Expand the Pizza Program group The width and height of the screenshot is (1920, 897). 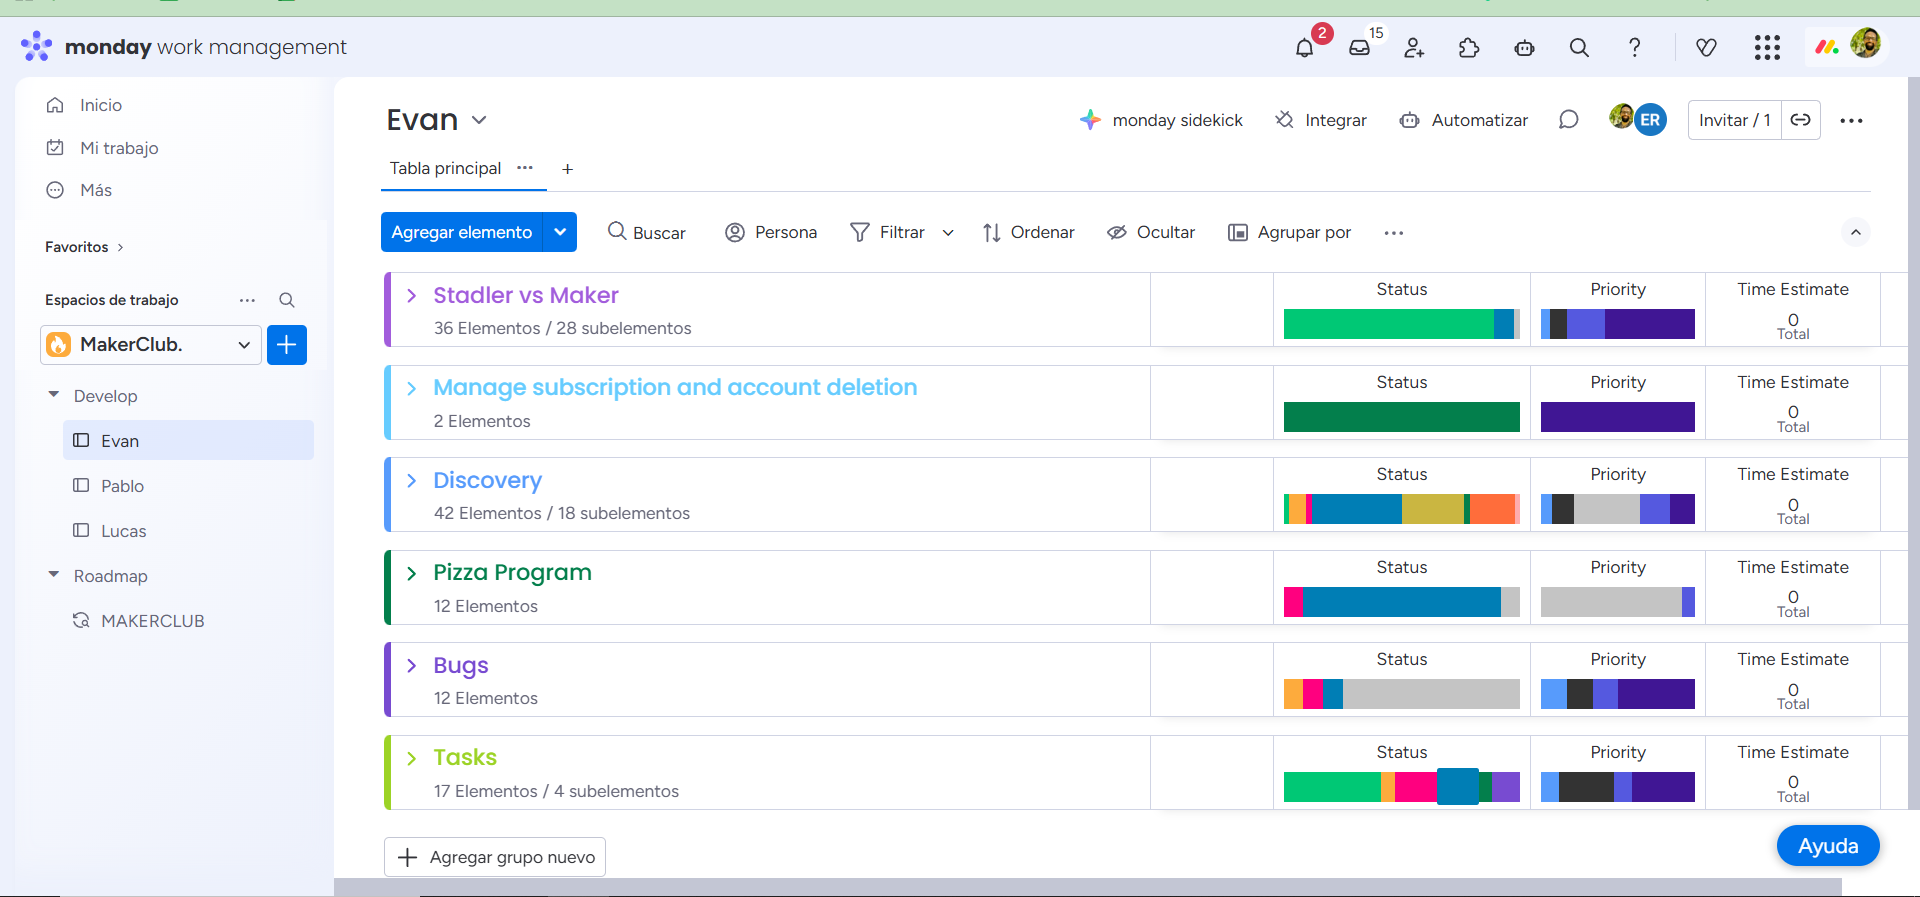(411, 573)
